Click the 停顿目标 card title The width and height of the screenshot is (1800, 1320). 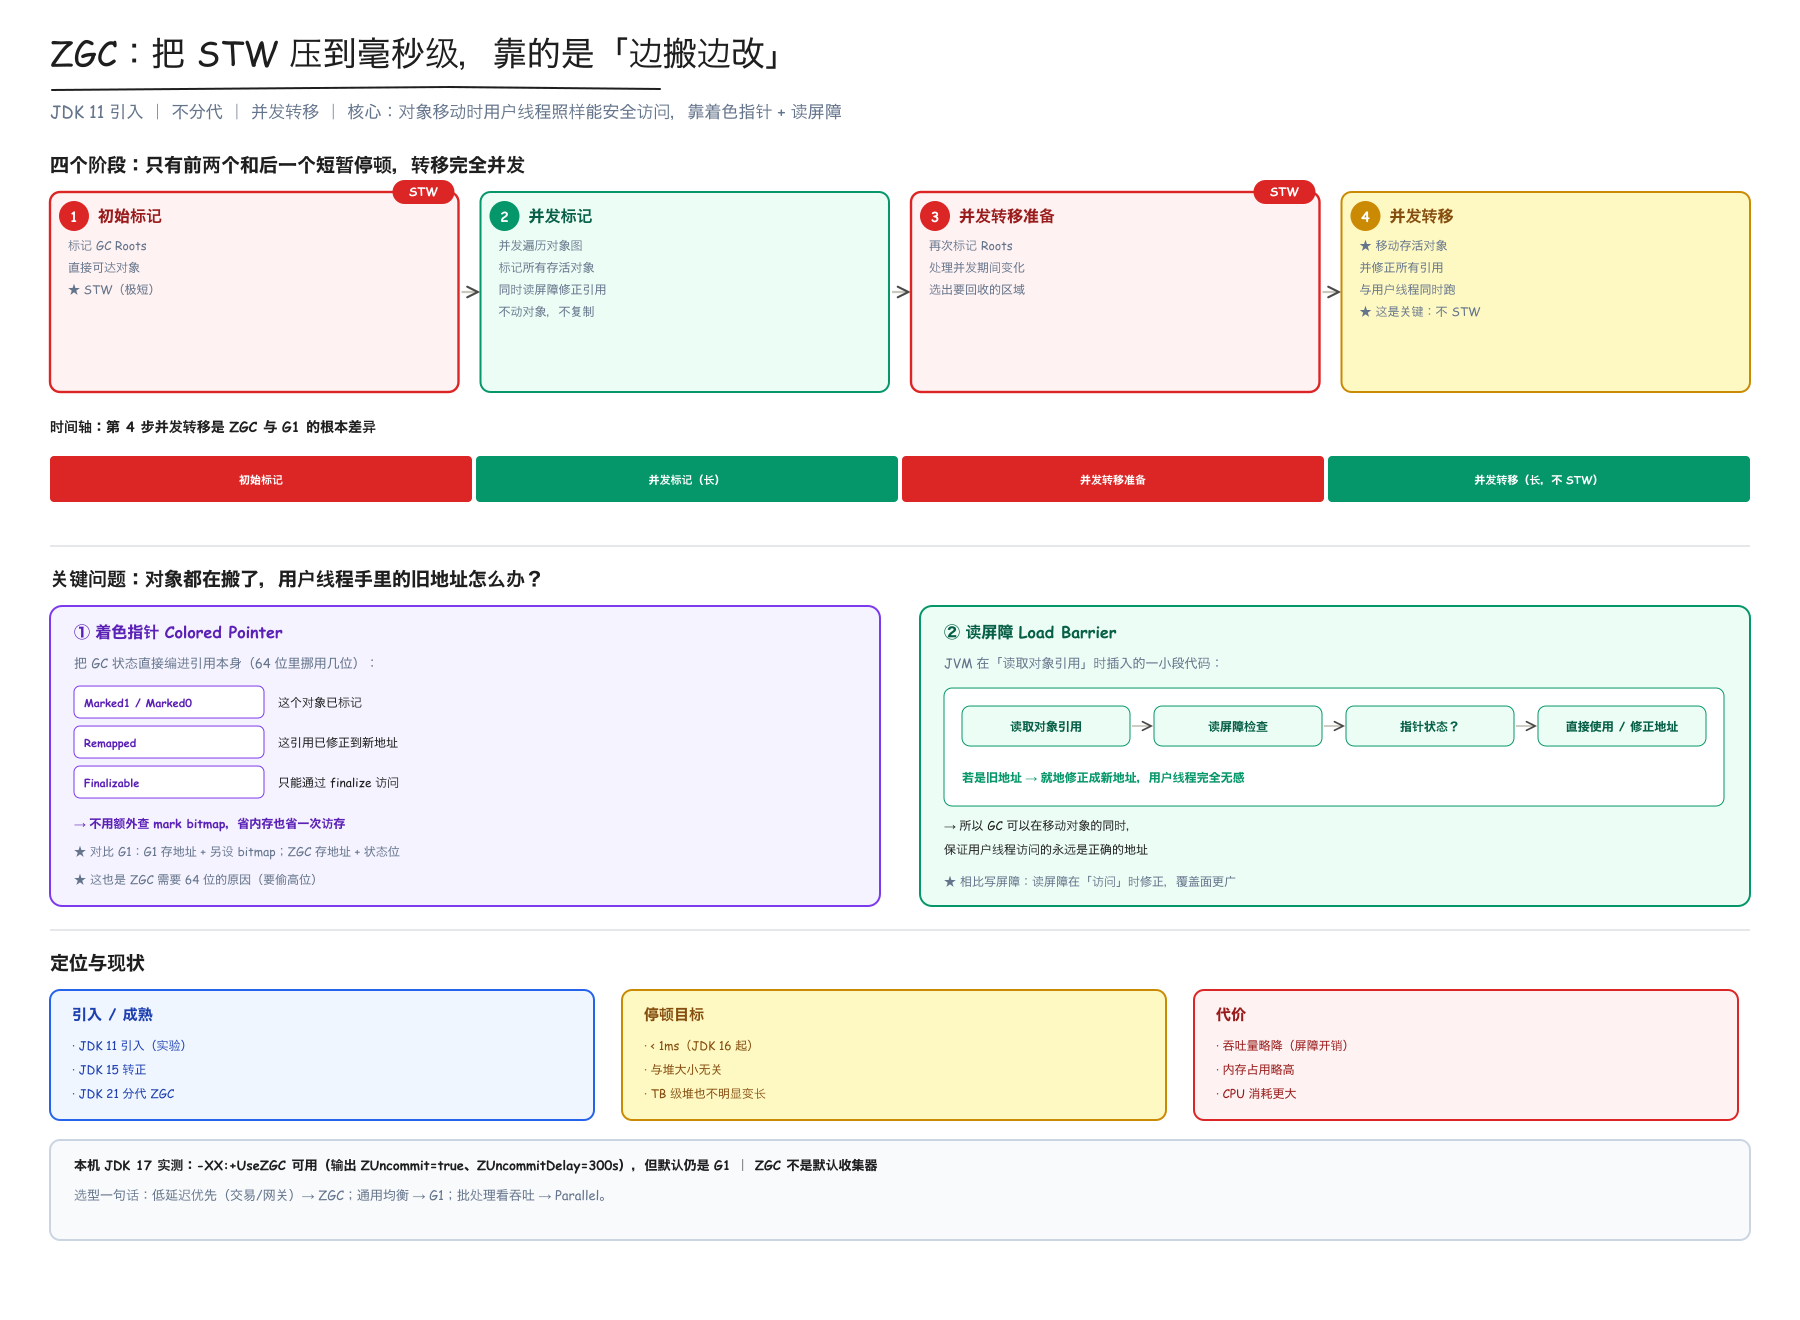(674, 1014)
